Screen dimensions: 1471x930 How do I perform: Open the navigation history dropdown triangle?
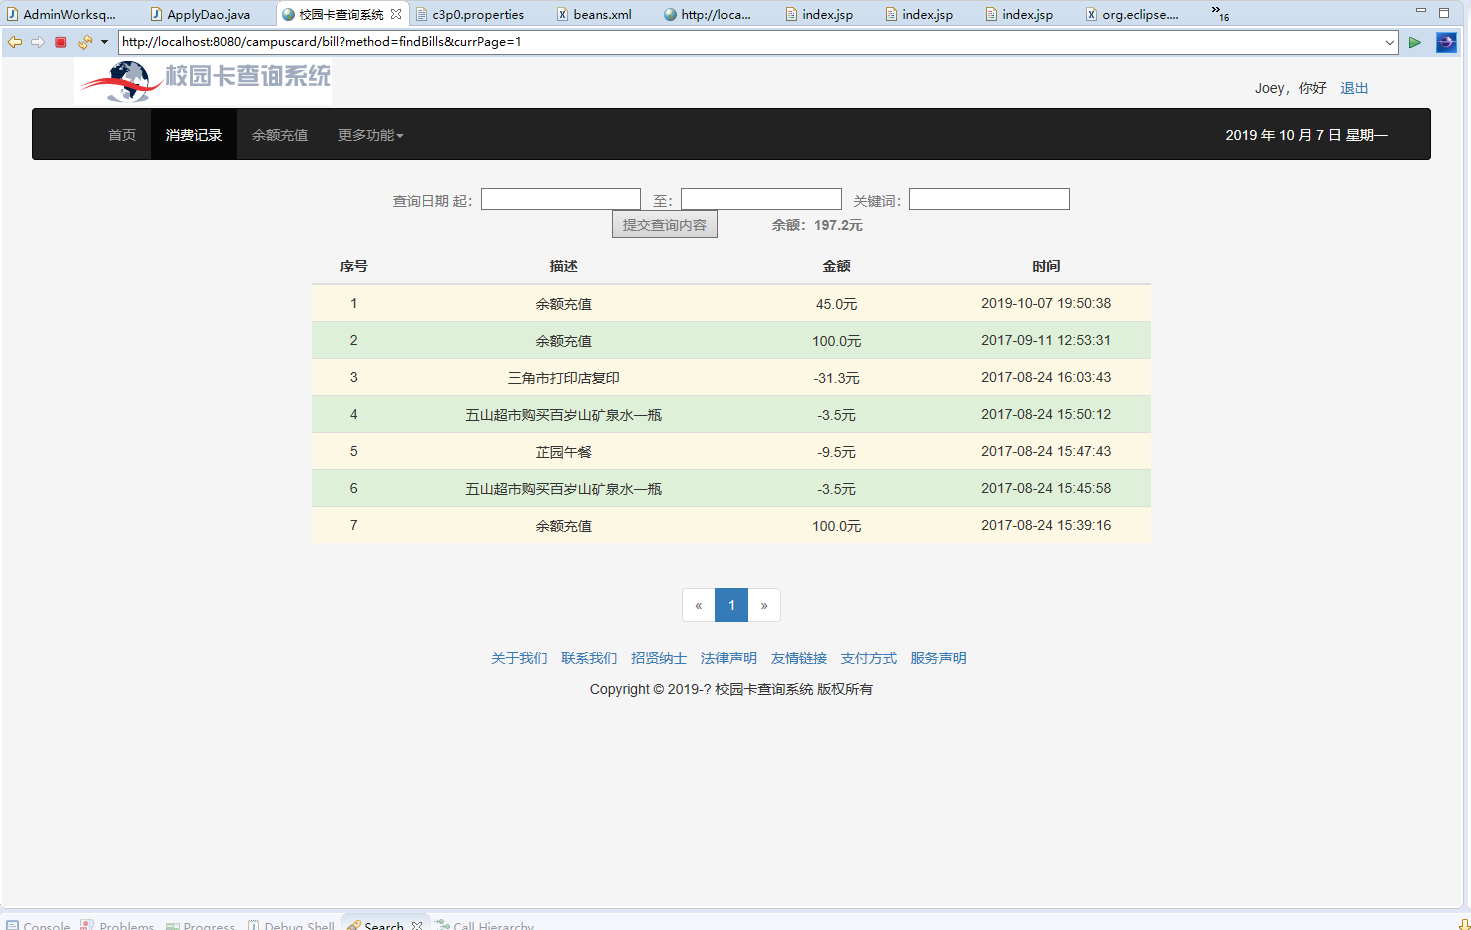pyautogui.click(x=105, y=42)
